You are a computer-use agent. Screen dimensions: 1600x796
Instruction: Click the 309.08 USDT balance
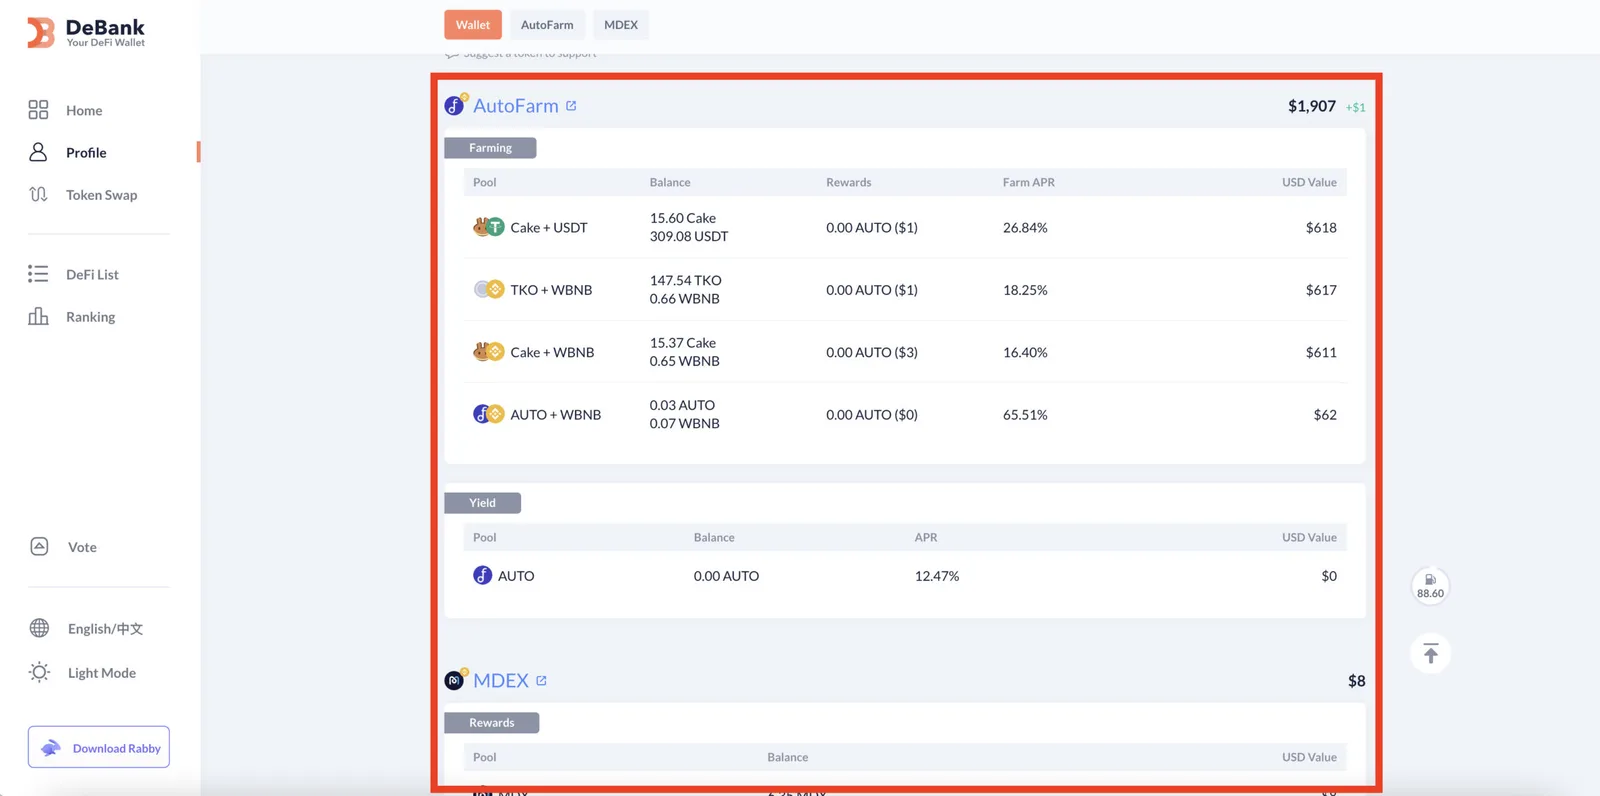(689, 237)
